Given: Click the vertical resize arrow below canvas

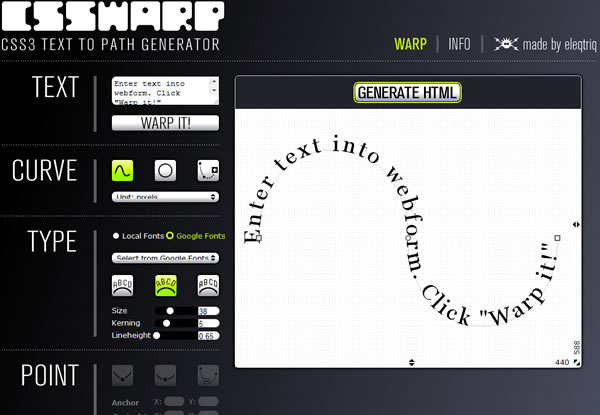Looking at the screenshot, I should pyautogui.click(x=411, y=362).
